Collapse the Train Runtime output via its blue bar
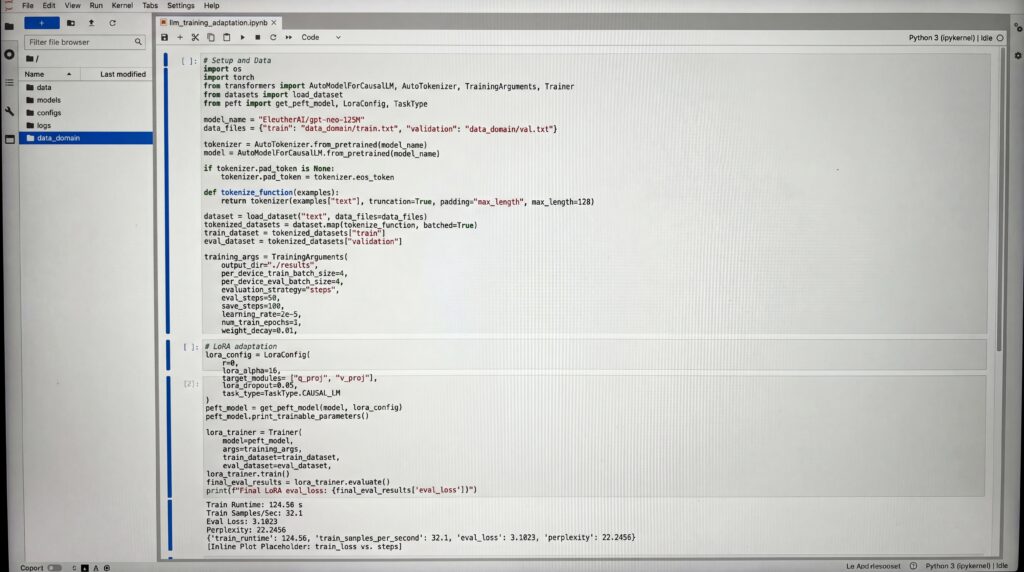This screenshot has height=572, width=1024. (171, 526)
